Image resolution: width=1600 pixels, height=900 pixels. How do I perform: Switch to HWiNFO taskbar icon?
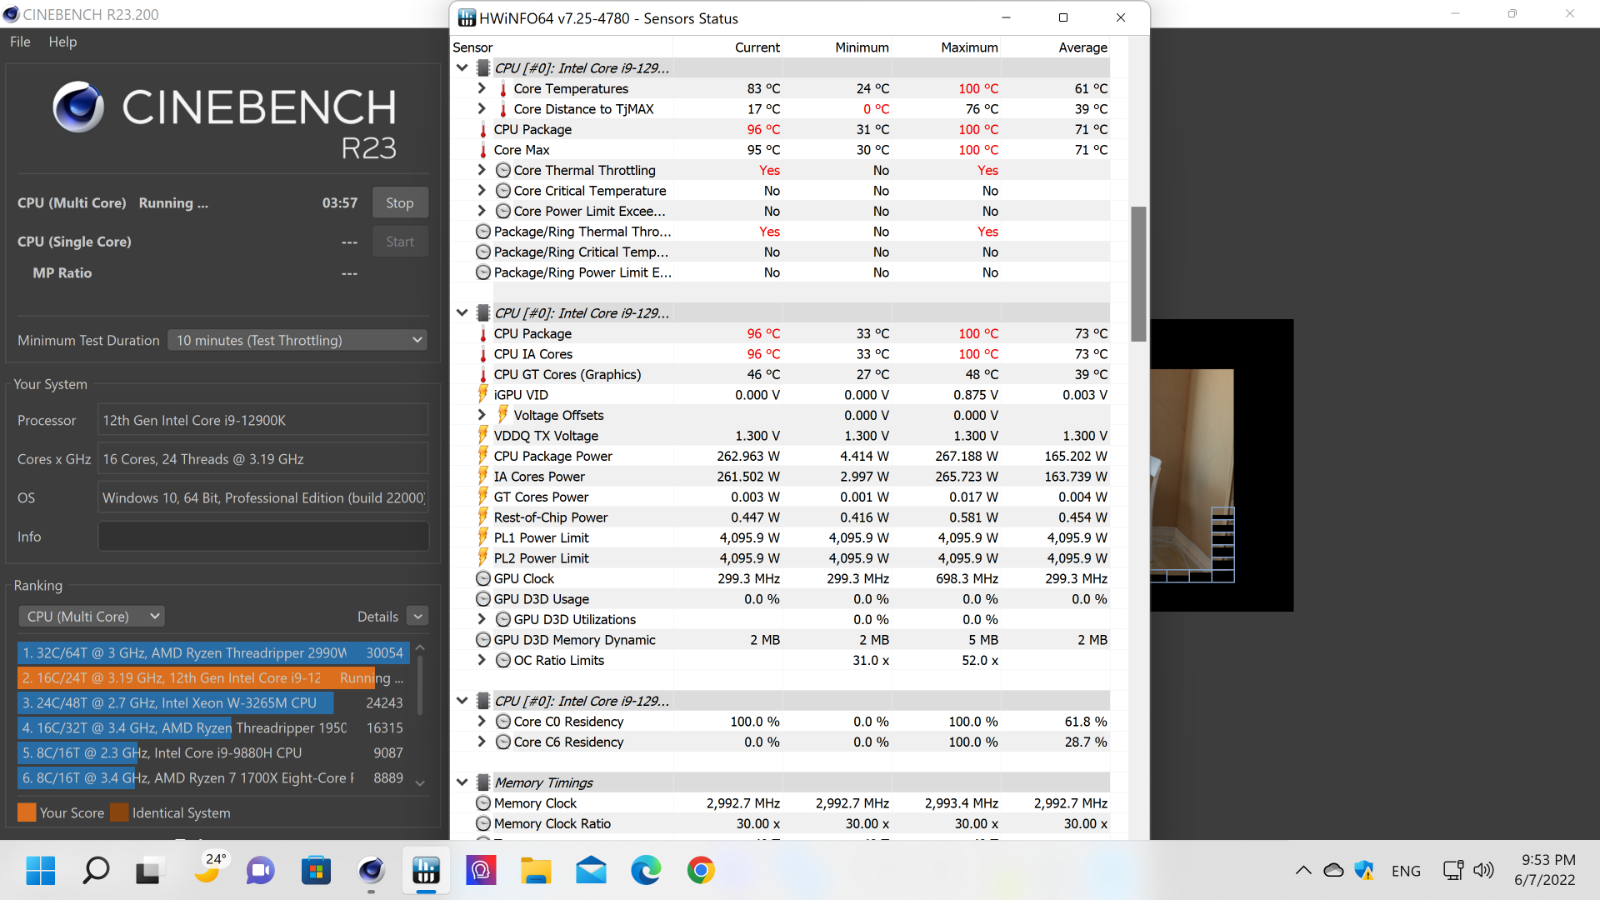[426, 871]
